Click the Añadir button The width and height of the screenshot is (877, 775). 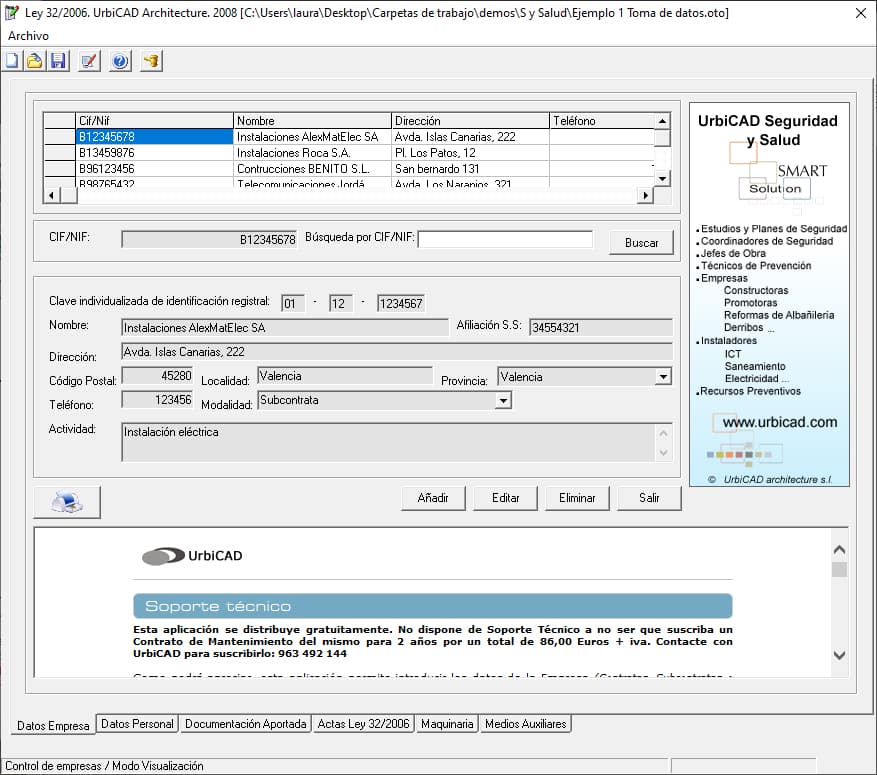[433, 498]
